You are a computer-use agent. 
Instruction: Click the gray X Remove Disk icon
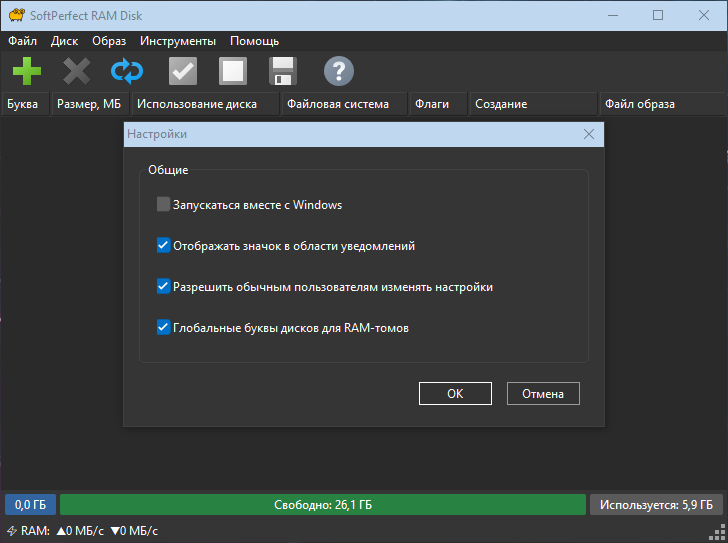click(x=77, y=71)
